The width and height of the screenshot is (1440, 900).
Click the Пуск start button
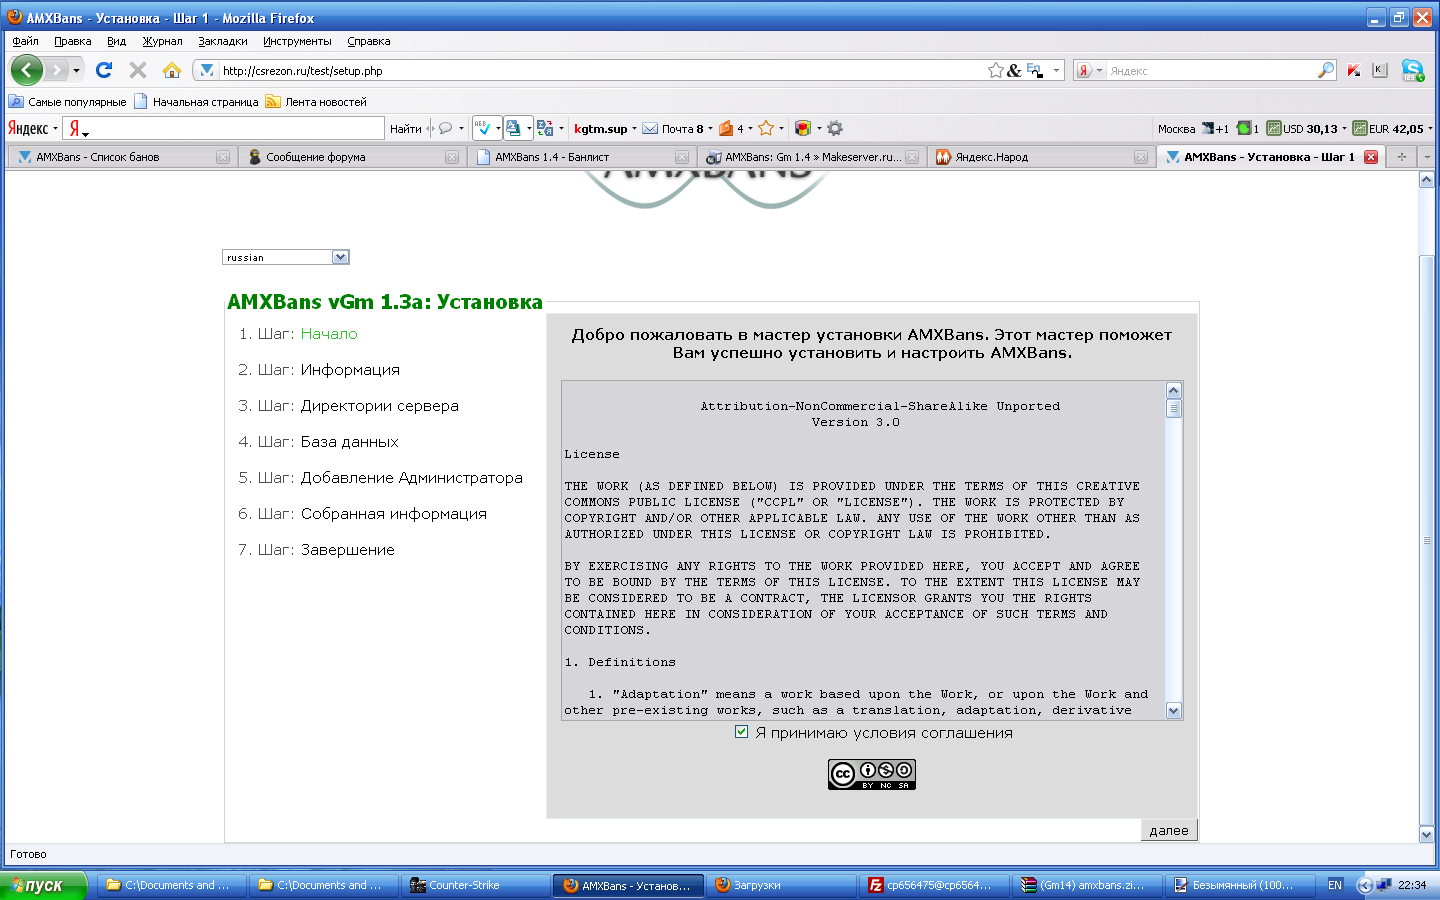coord(44,885)
